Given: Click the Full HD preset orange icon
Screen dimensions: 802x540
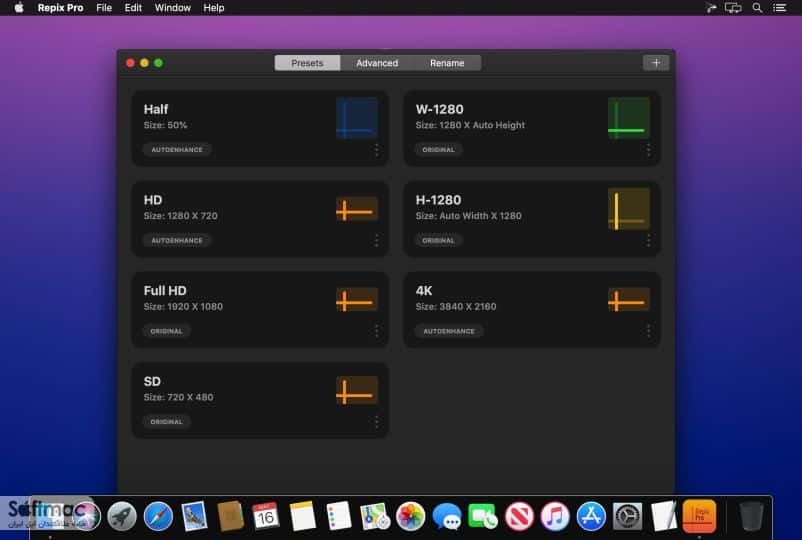Looking at the screenshot, I should click(x=357, y=300).
